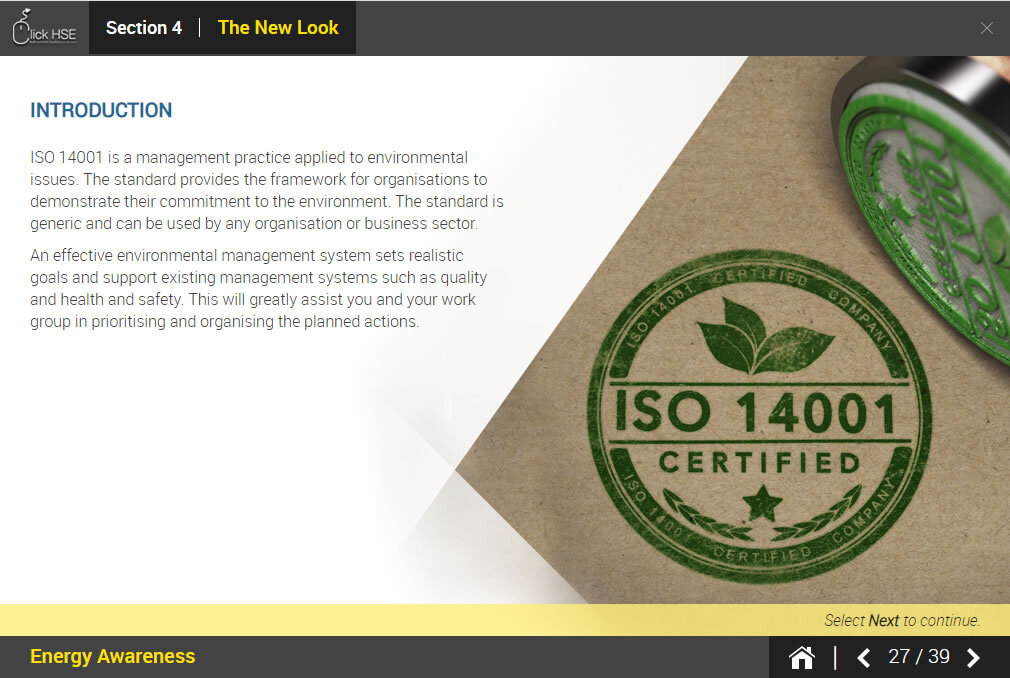Click the Select Next to continue prompt
This screenshot has height=678, width=1010.
902,621
